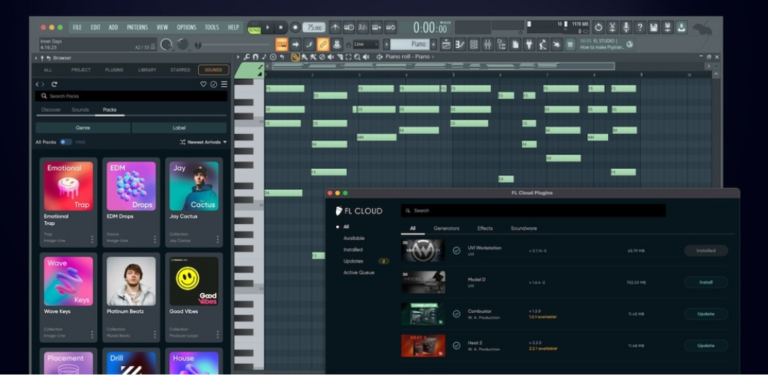The image size is (768, 375).
Task: Click the export download icon
Action: click(681, 27)
